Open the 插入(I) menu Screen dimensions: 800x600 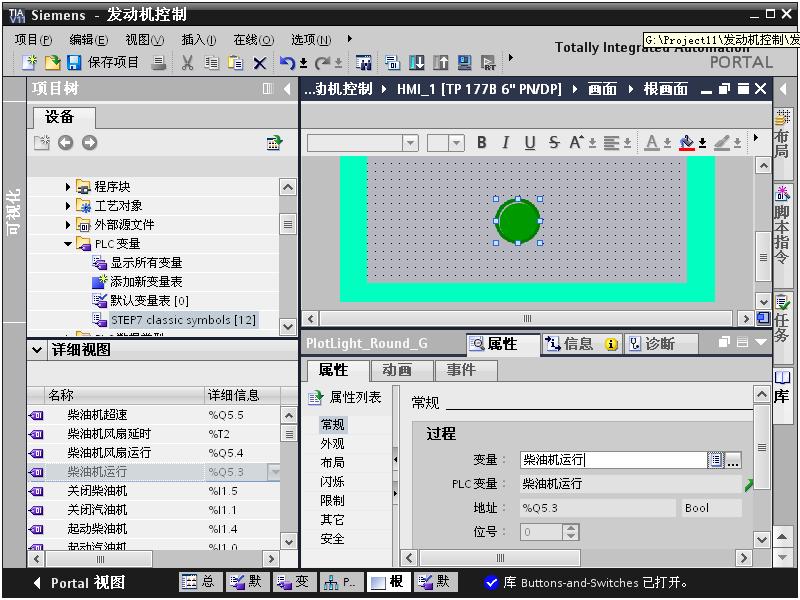point(198,39)
